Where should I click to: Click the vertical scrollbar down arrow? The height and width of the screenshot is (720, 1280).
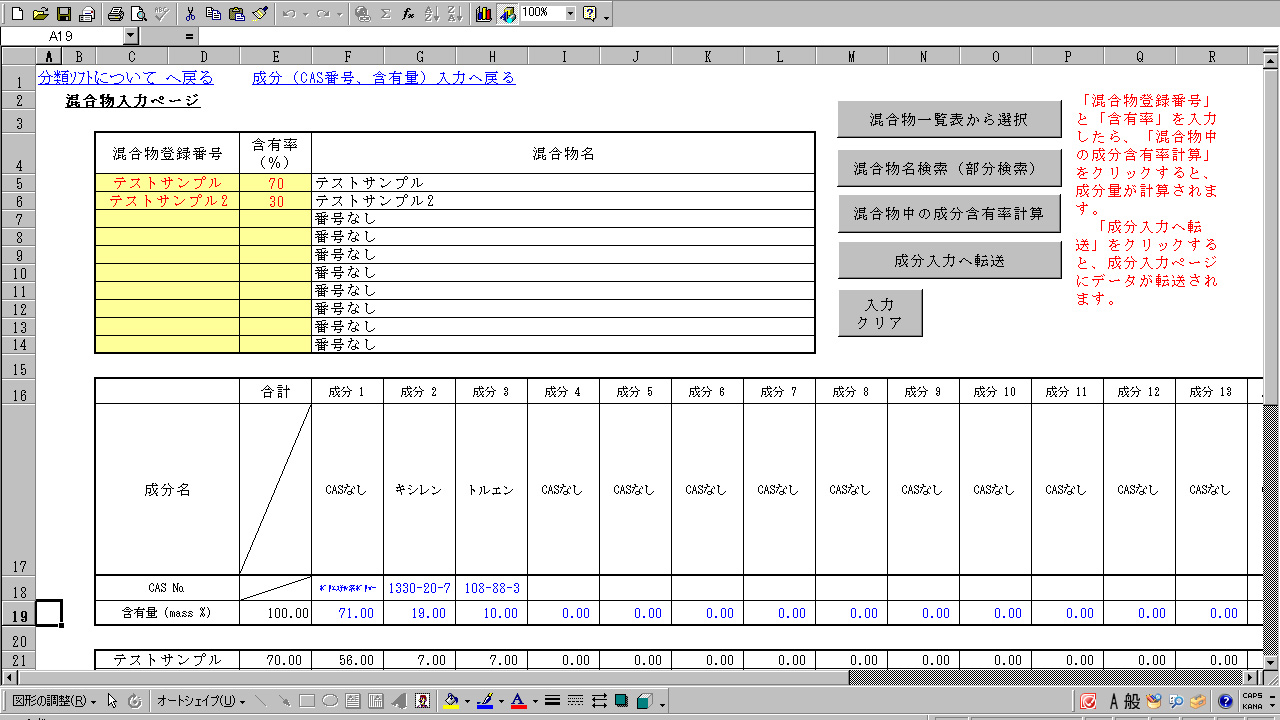(x=1272, y=662)
